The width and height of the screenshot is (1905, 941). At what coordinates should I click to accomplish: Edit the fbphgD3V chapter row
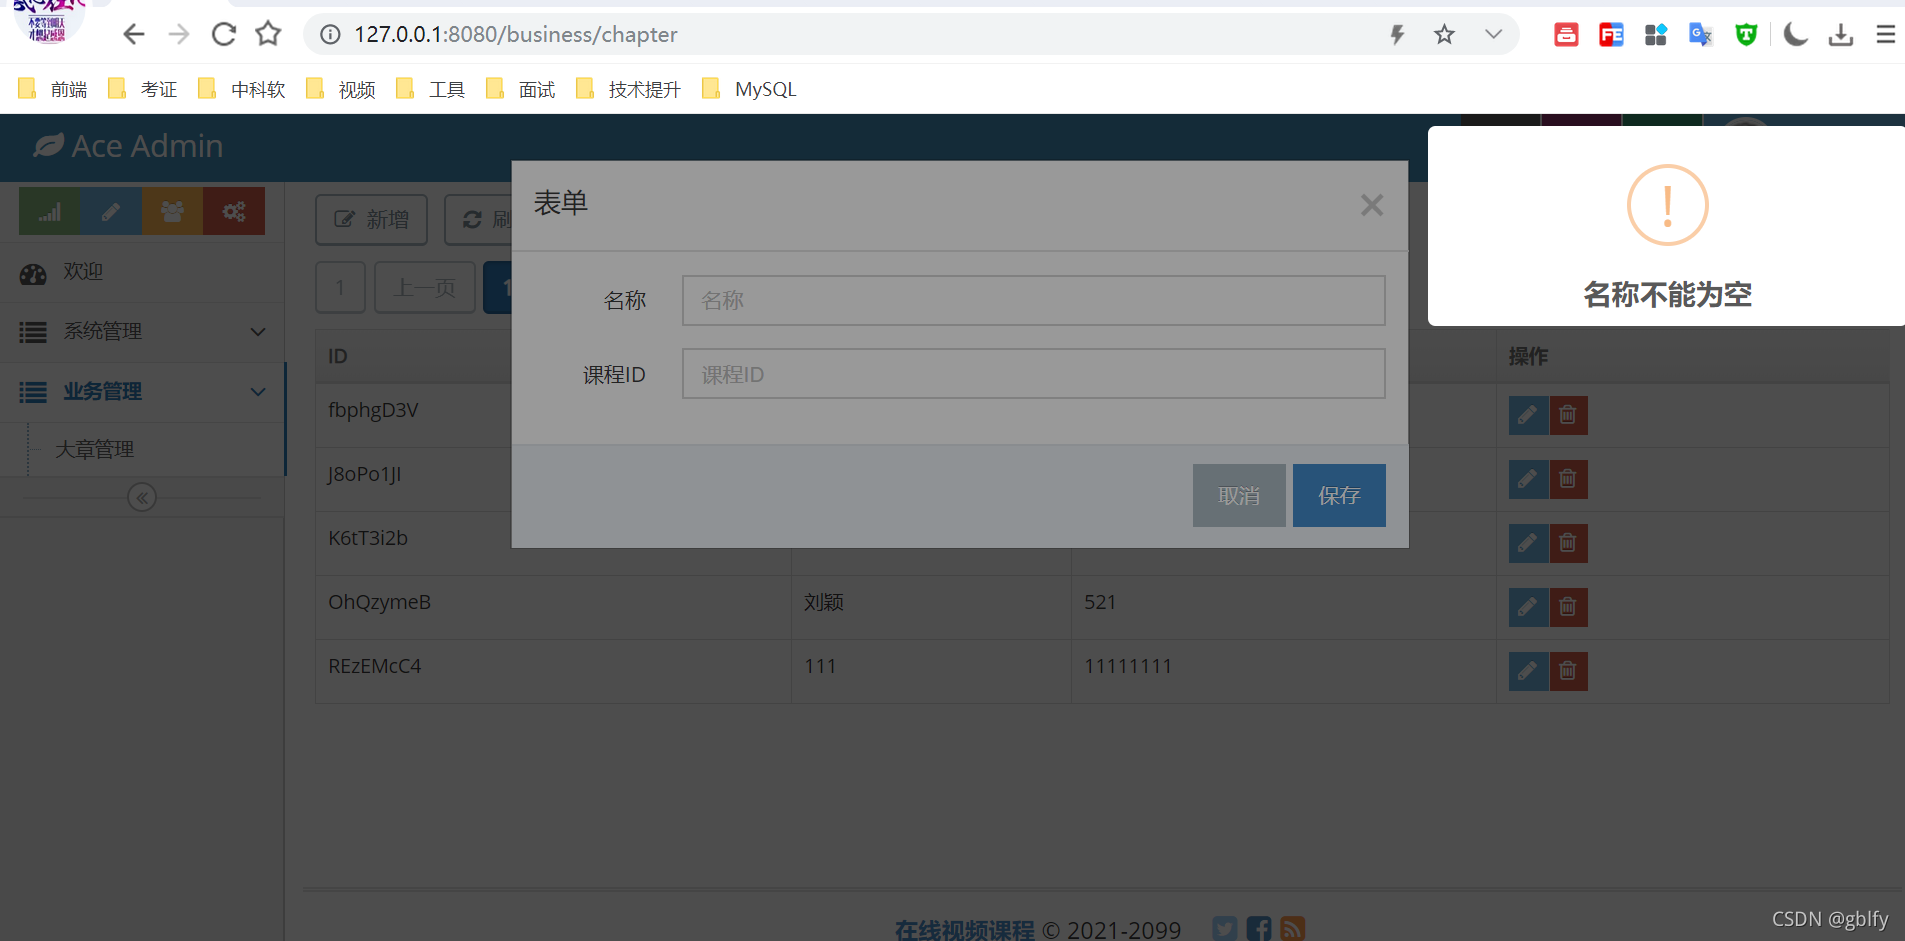(1527, 415)
